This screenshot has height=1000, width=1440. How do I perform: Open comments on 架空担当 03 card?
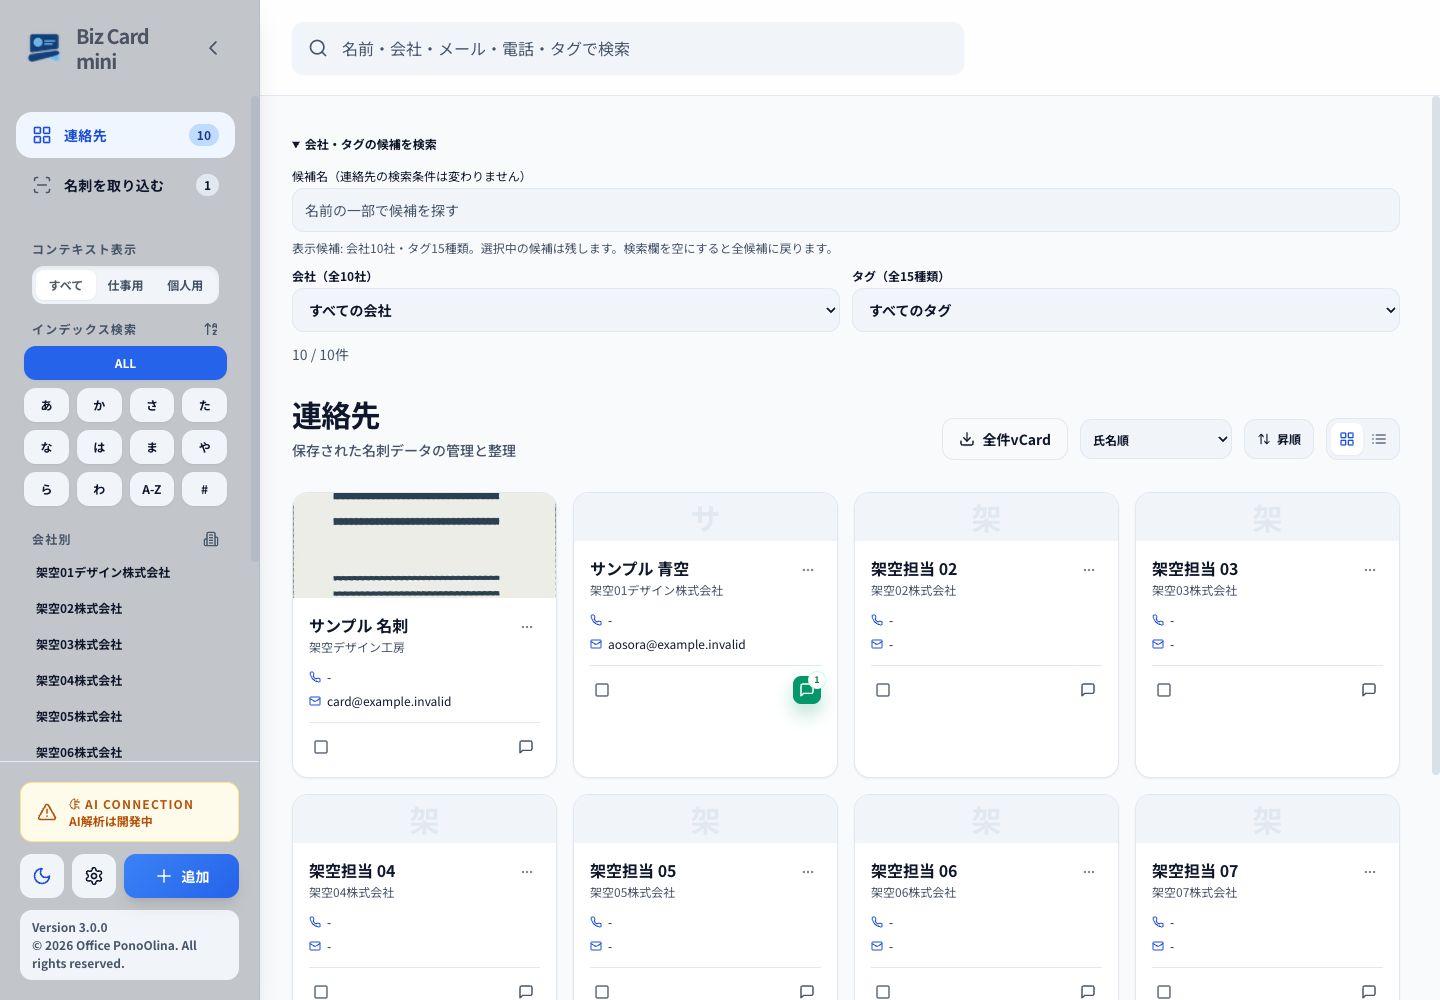(x=1369, y=690)
